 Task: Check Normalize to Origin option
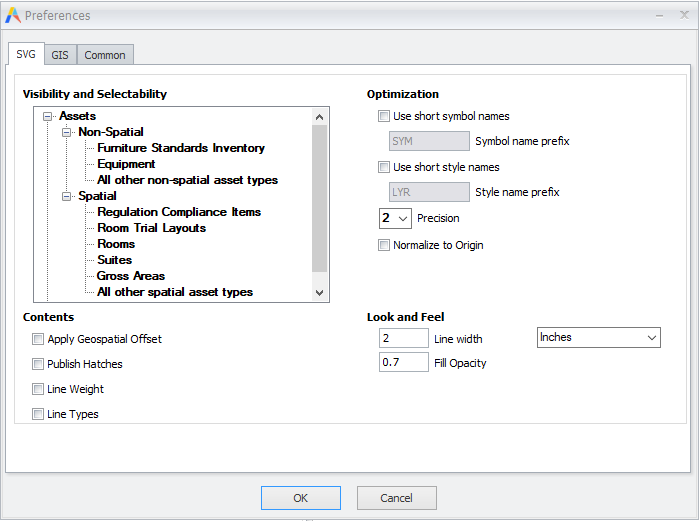point(383,245)
